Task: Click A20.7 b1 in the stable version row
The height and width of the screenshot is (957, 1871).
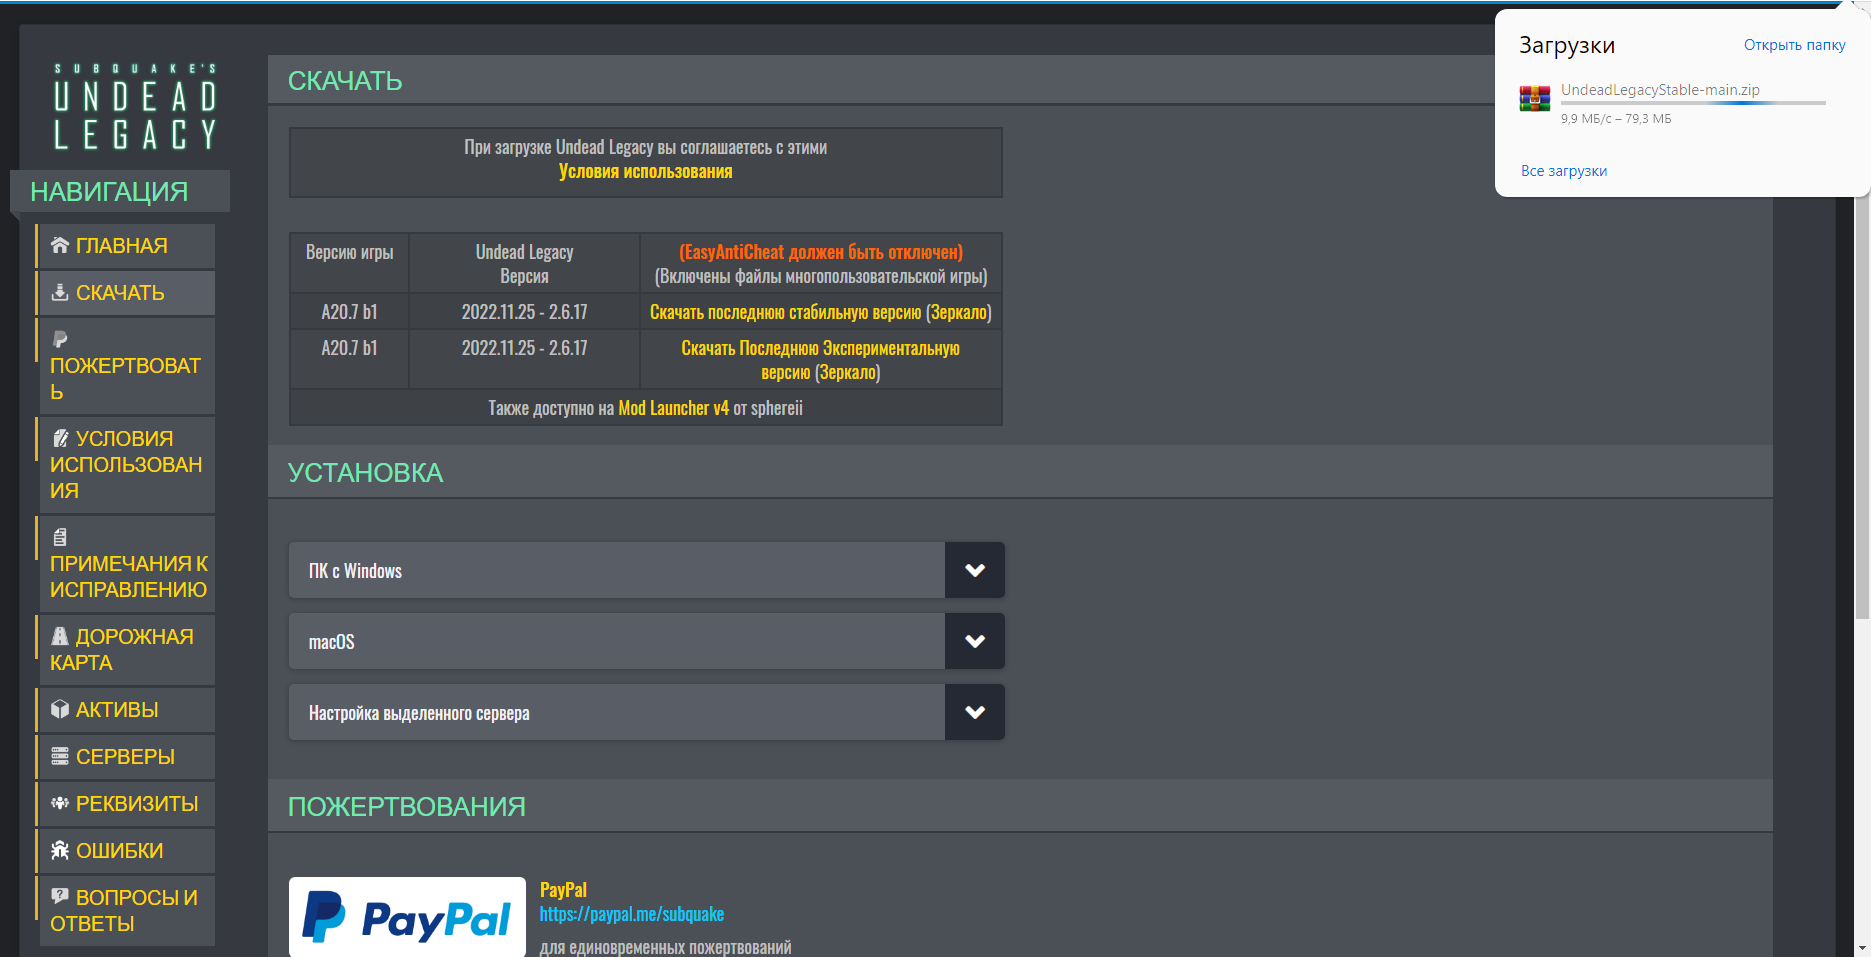Action: click(349, 312)
